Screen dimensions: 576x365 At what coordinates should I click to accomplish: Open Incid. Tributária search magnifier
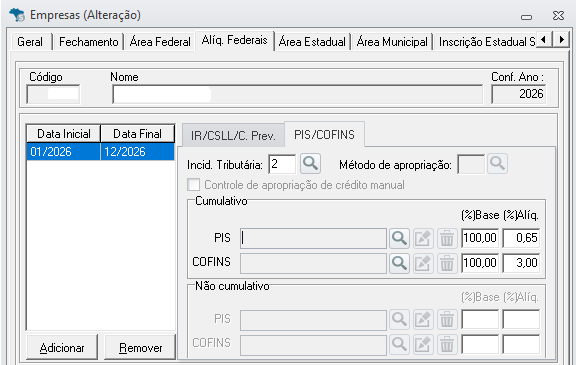click(x=310, y=163)
